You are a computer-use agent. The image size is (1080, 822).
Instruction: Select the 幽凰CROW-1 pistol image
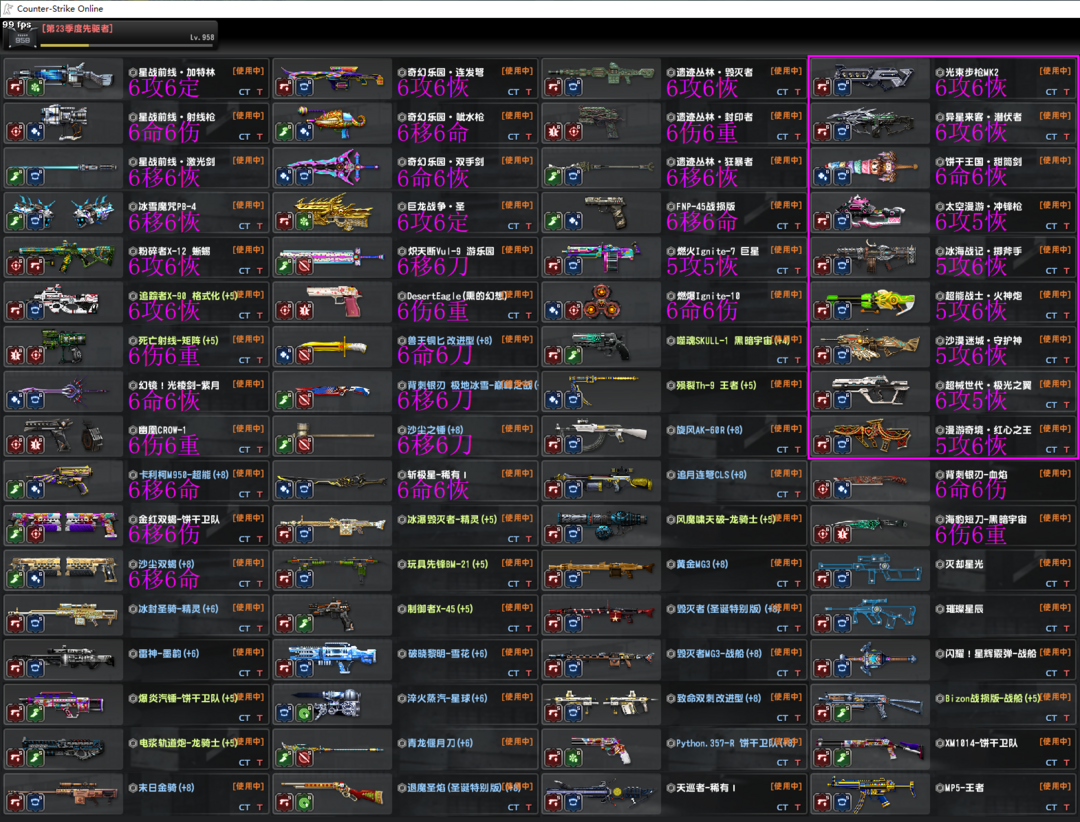[x=63, y=436]
